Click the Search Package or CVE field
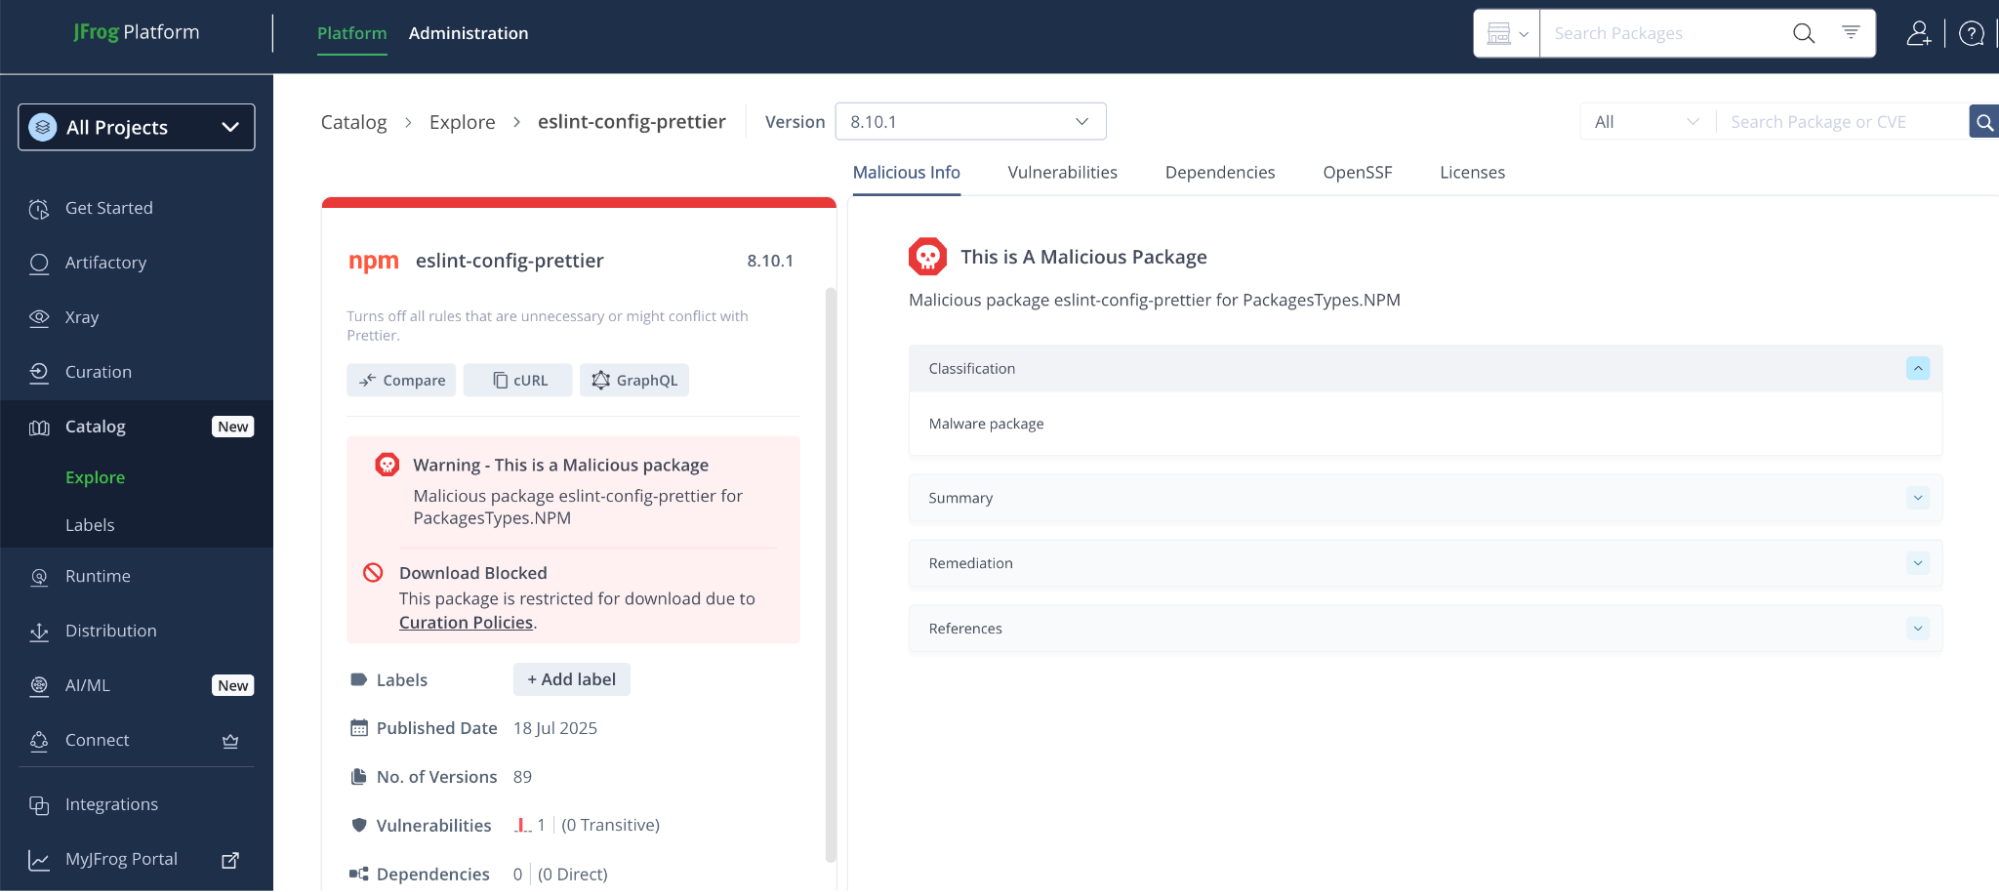The image size is (1999, 892). click(1838, 122)
